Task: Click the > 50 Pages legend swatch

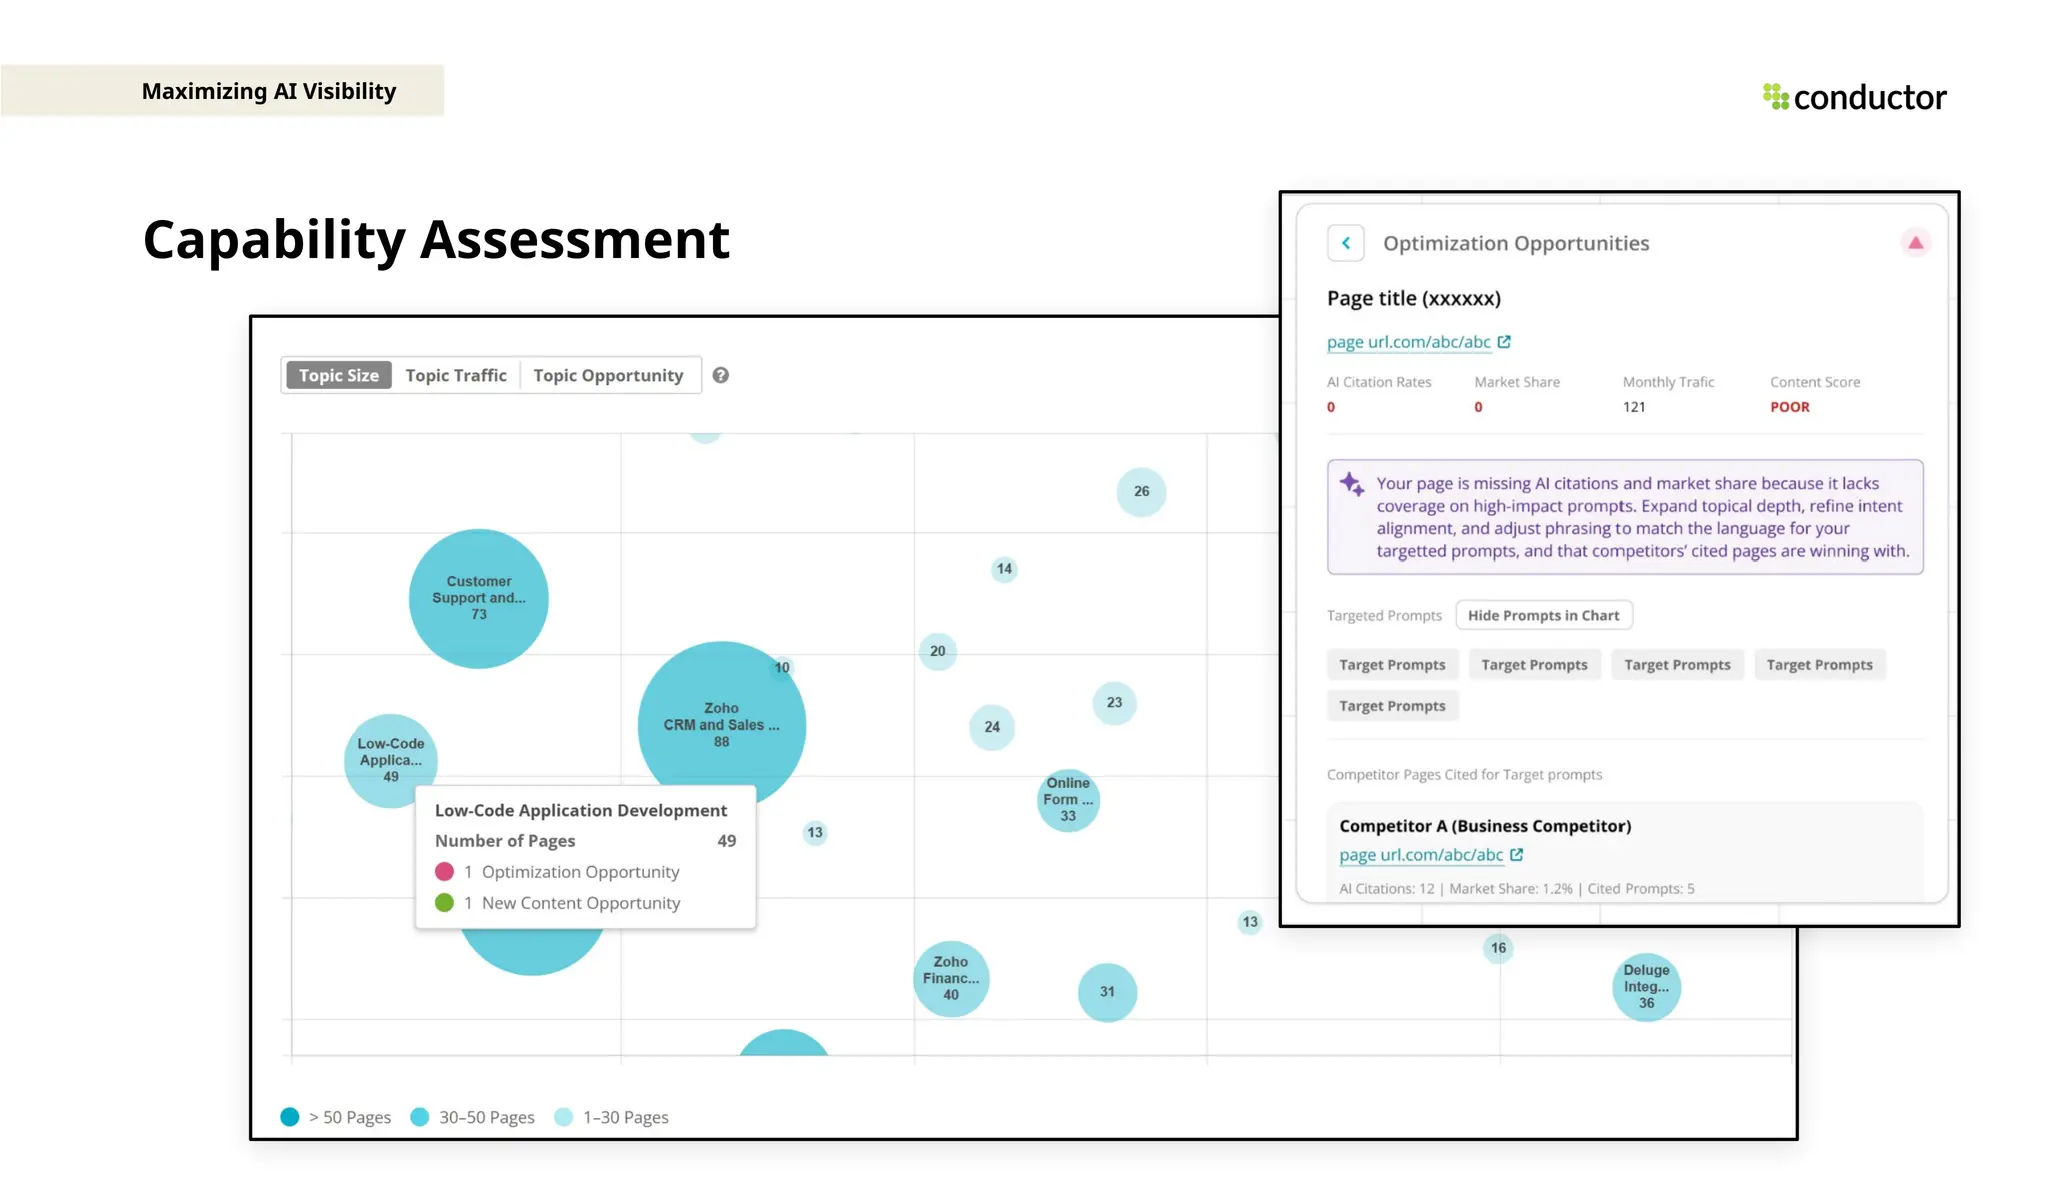Action: [x=290, y=1117]
